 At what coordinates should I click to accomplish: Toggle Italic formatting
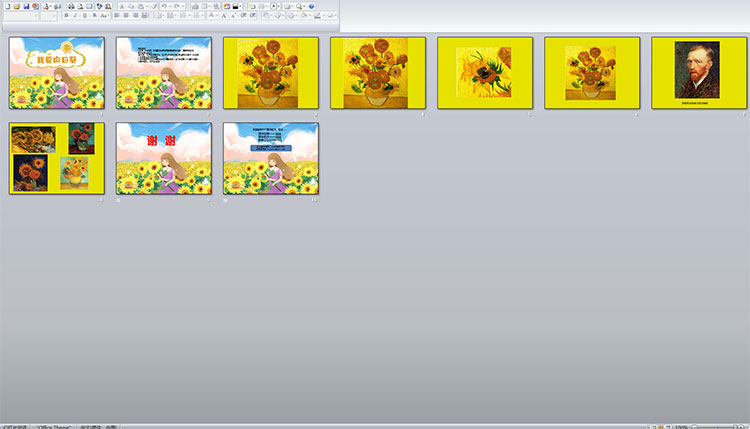pos(75,15)
